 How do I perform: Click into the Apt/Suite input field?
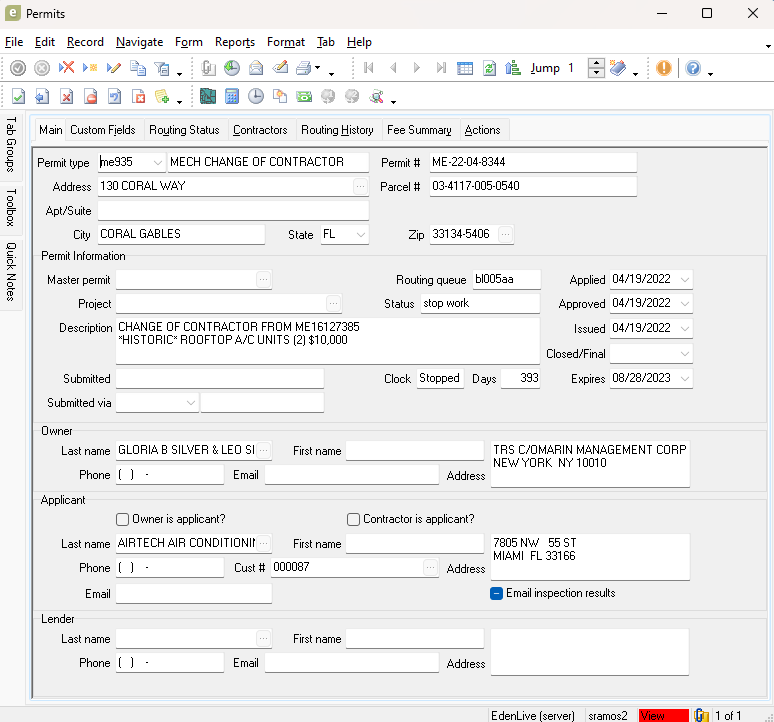tap(233, 211)
